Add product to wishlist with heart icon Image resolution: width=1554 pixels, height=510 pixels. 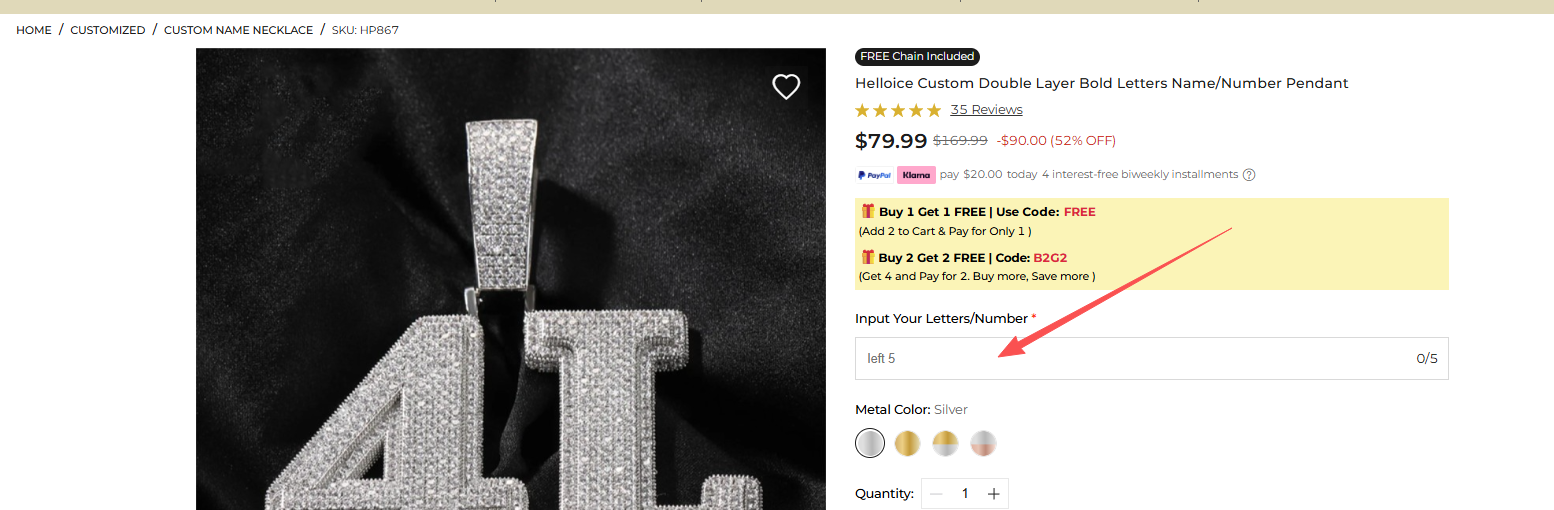(786, 87)
